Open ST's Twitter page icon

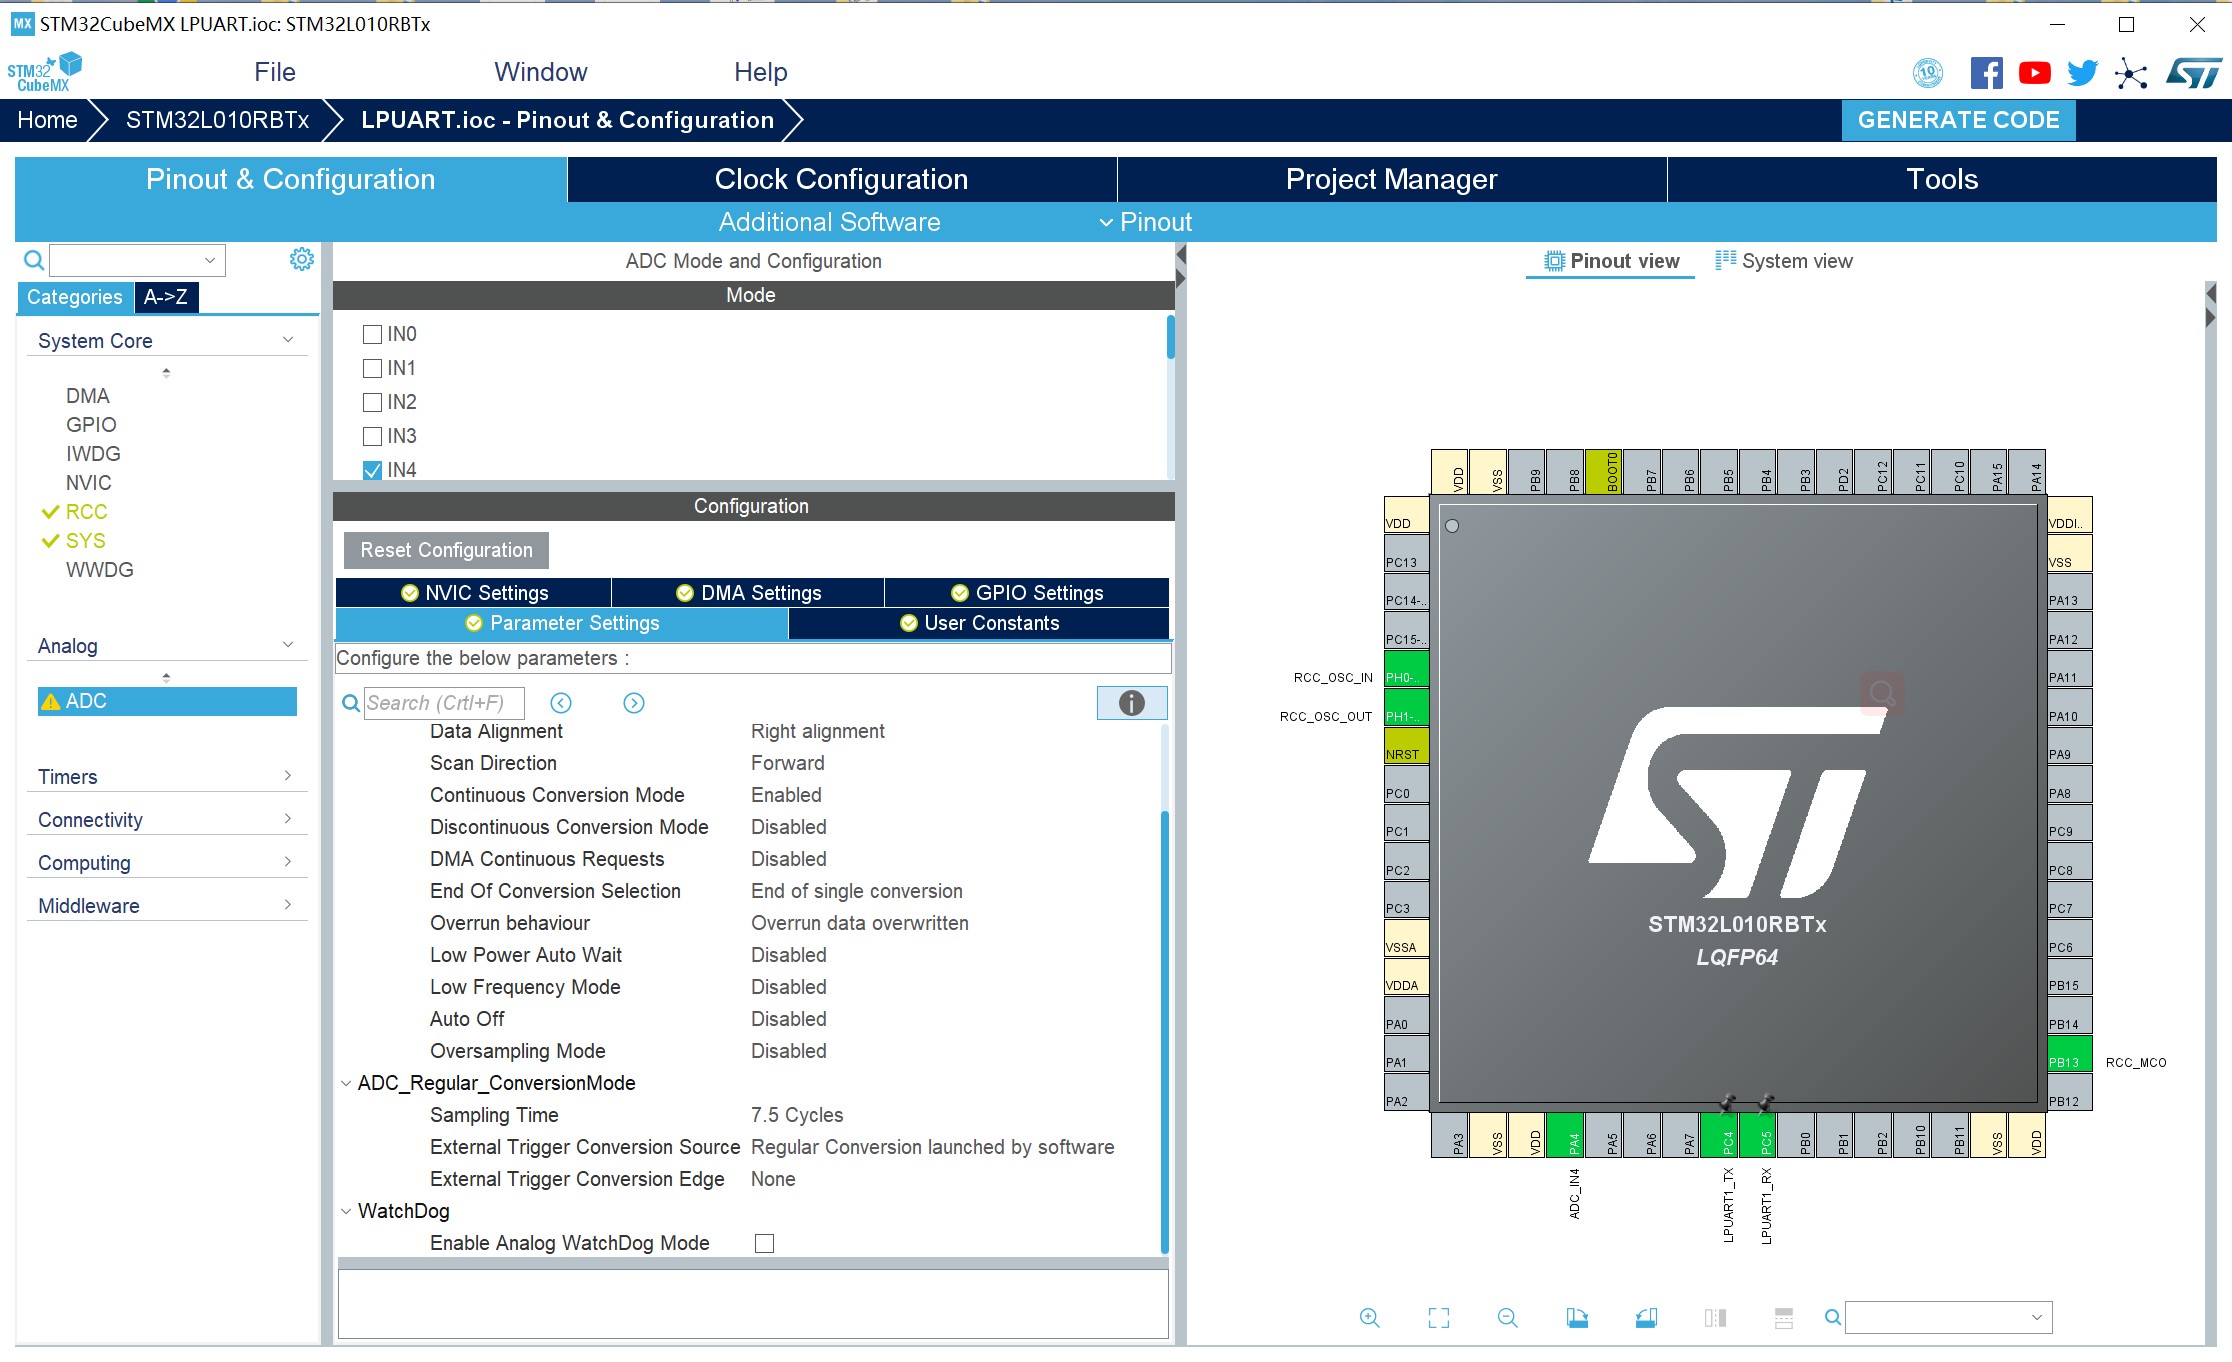2082,72
